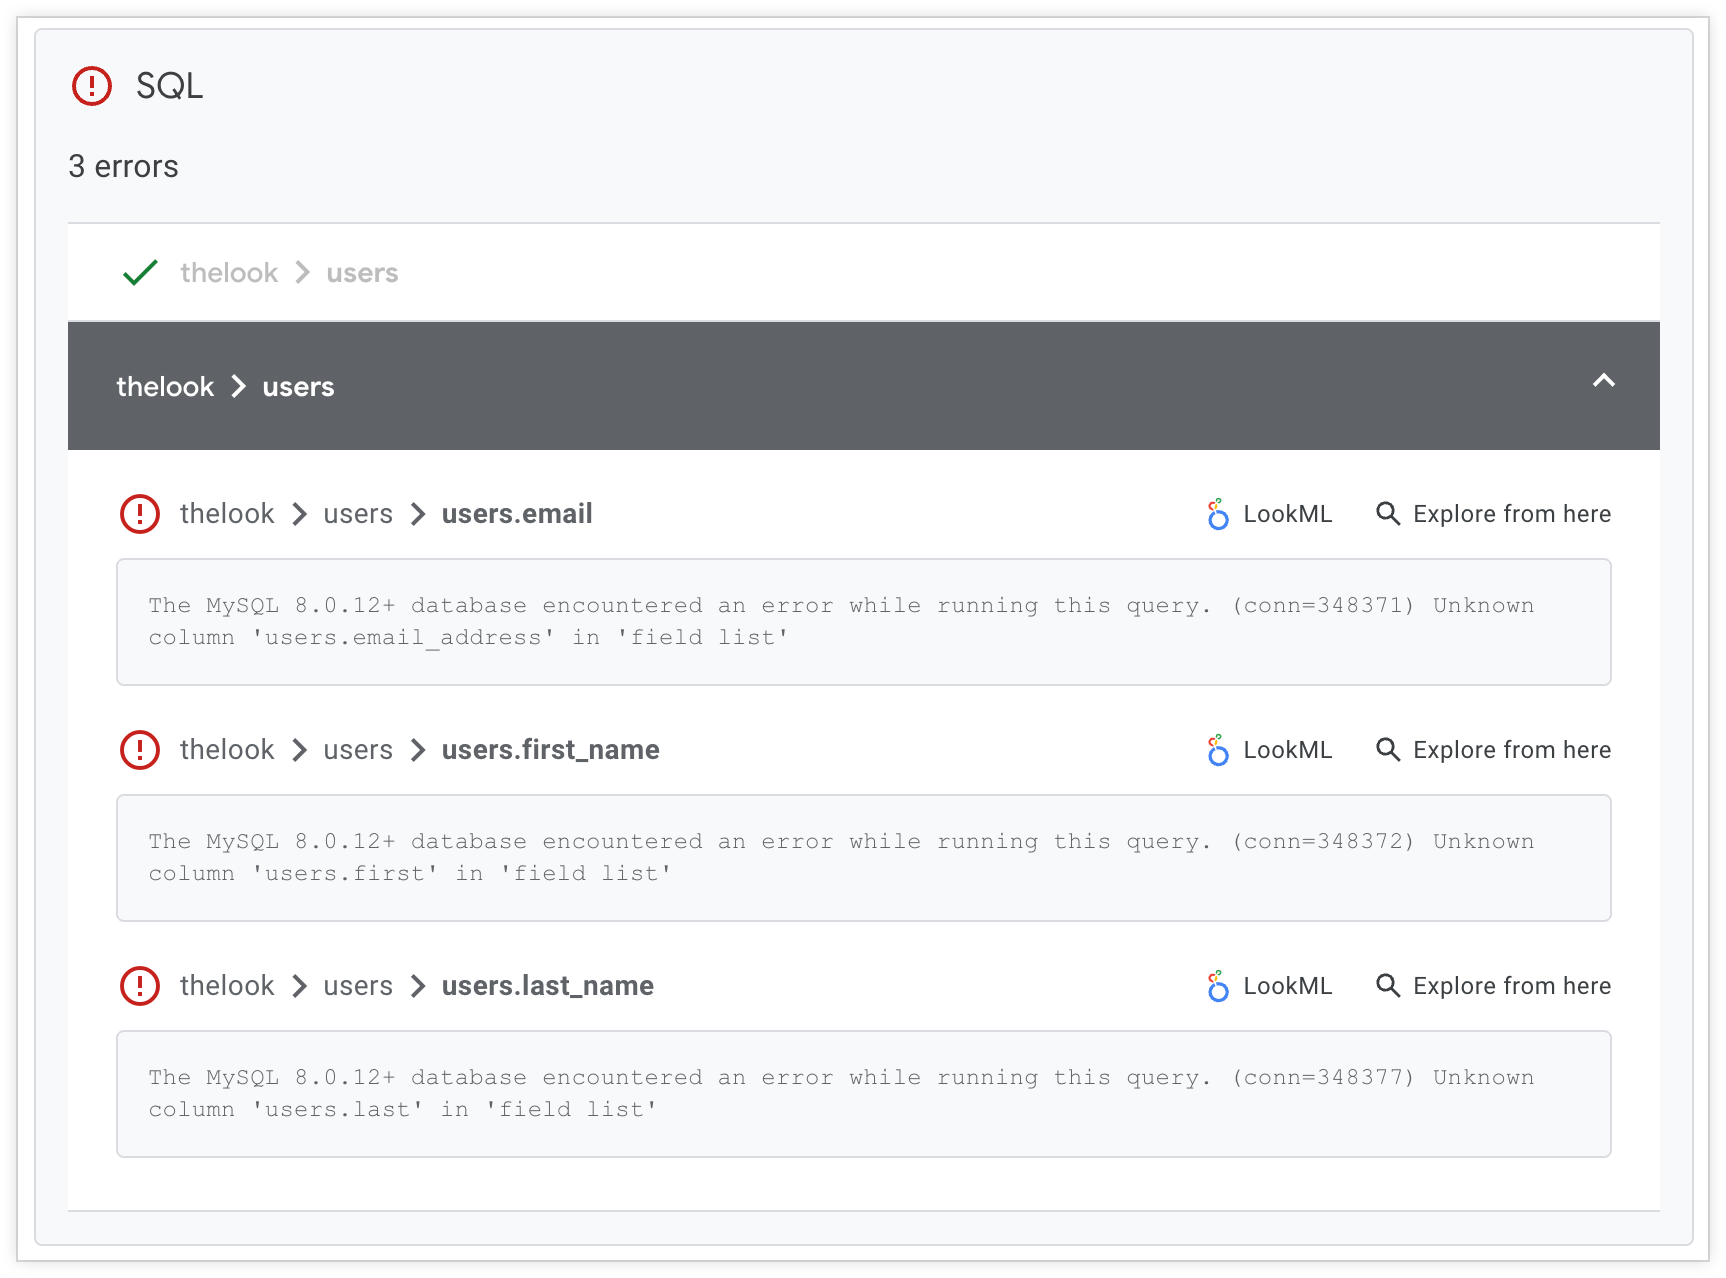
Task: Click the green checkmark next to thelook users
Action: point(139,272)
